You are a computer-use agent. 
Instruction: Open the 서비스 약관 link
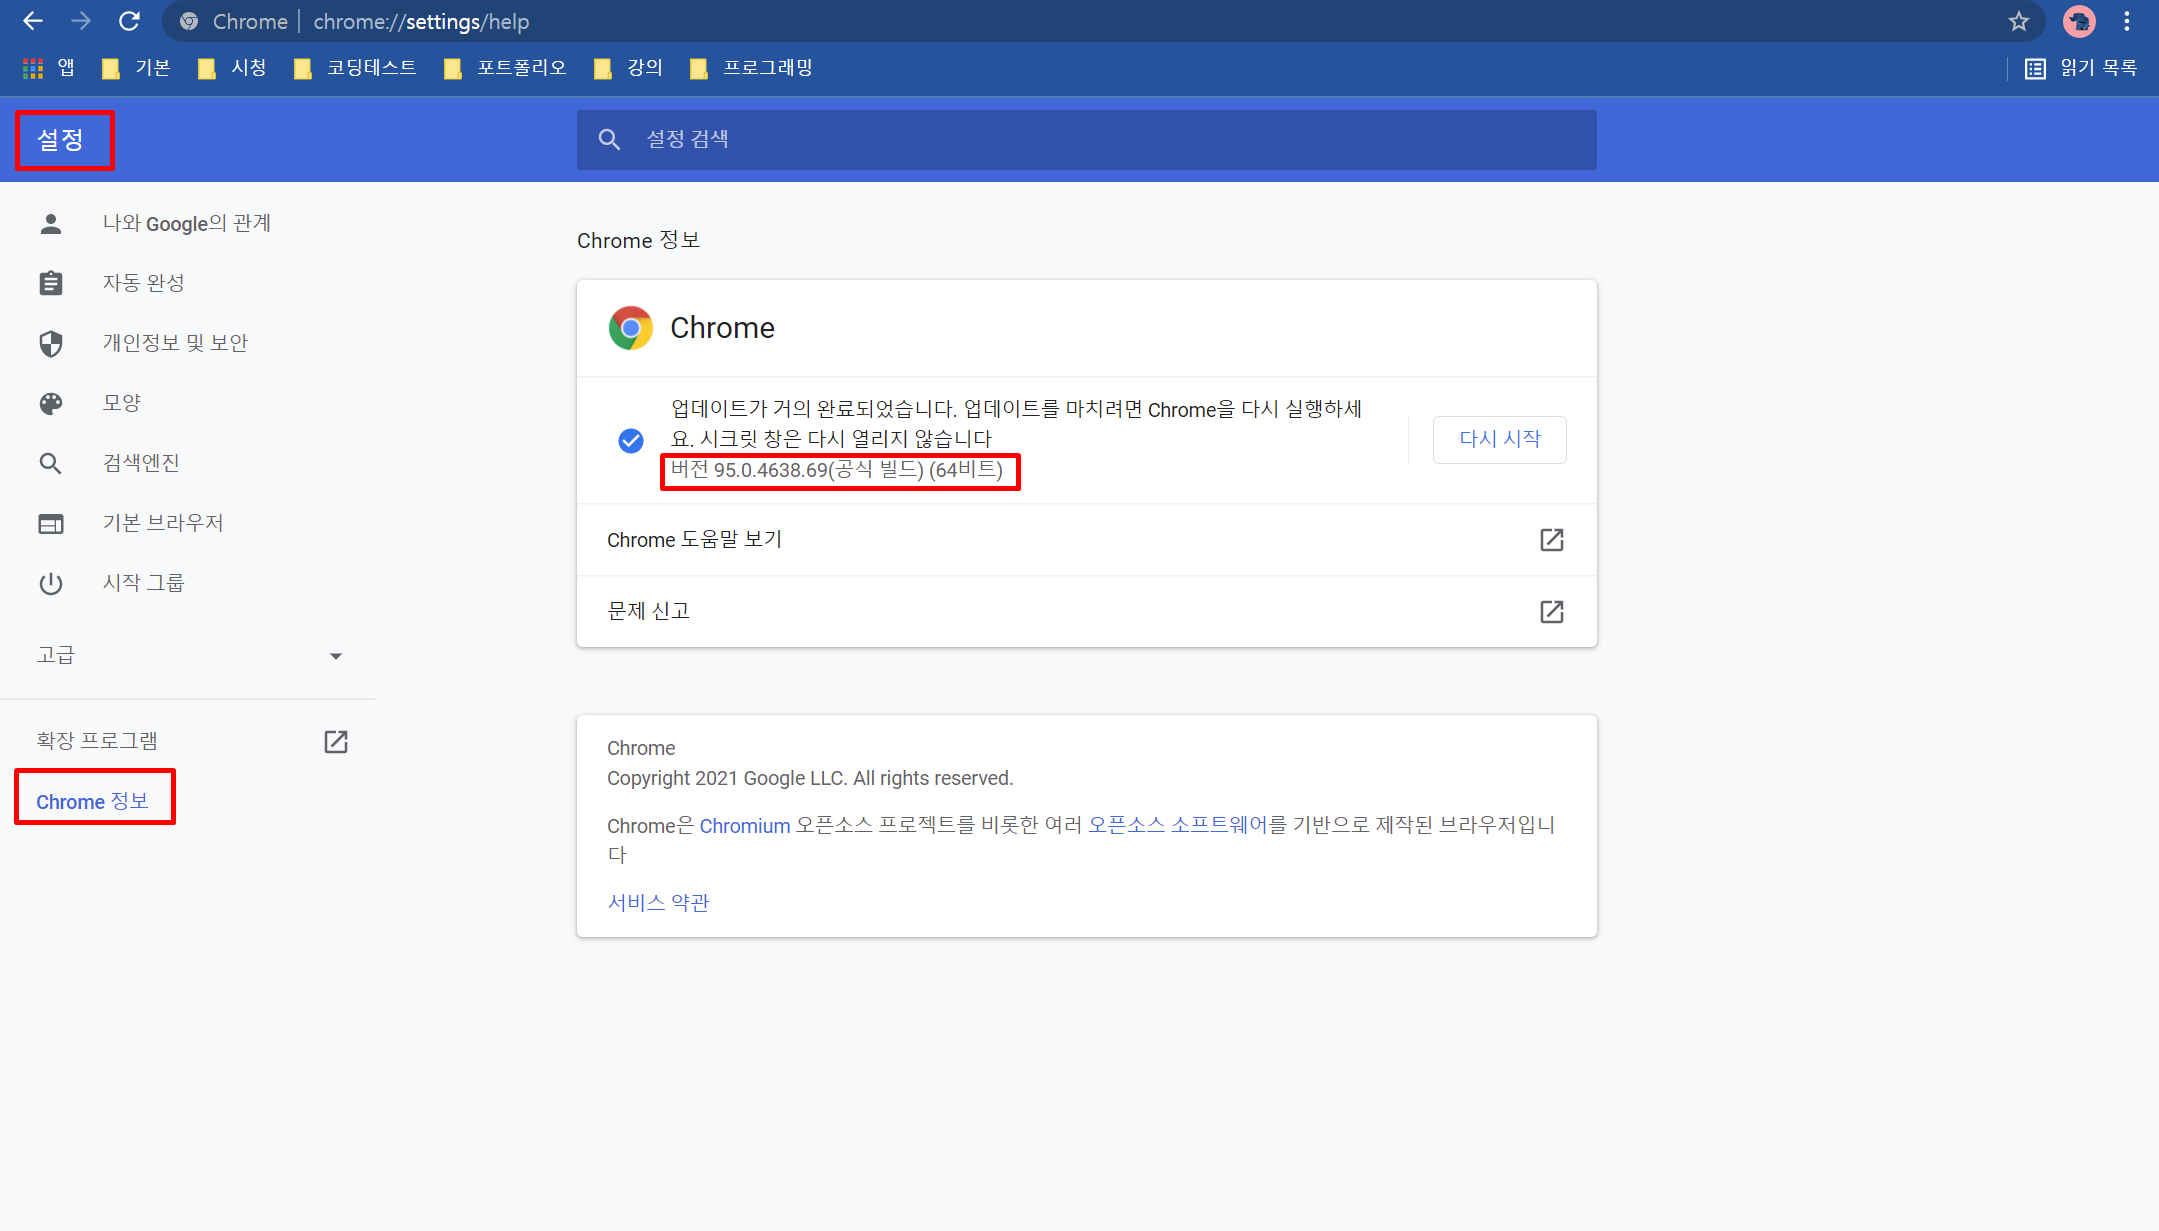658,902
